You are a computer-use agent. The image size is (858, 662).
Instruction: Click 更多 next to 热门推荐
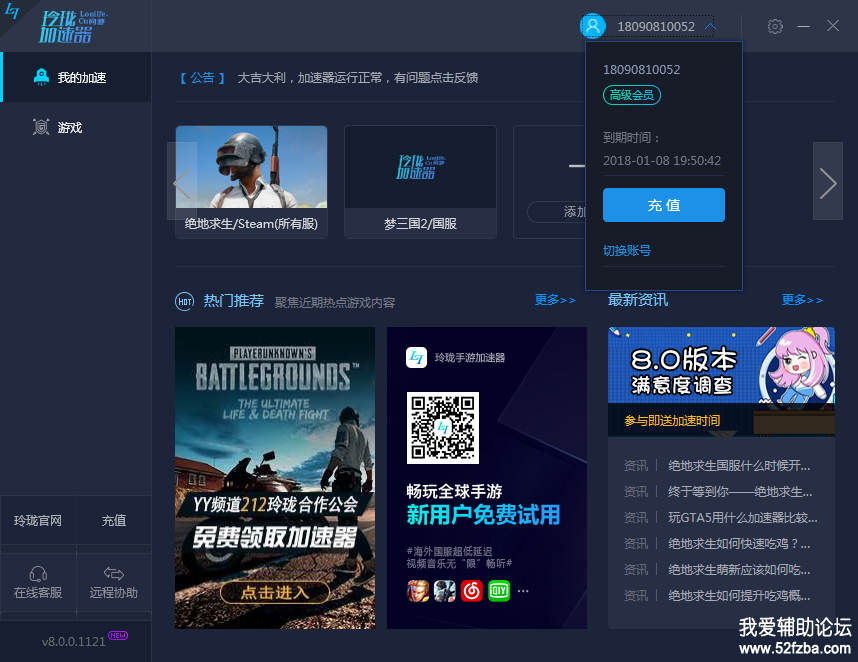point(555,300)
